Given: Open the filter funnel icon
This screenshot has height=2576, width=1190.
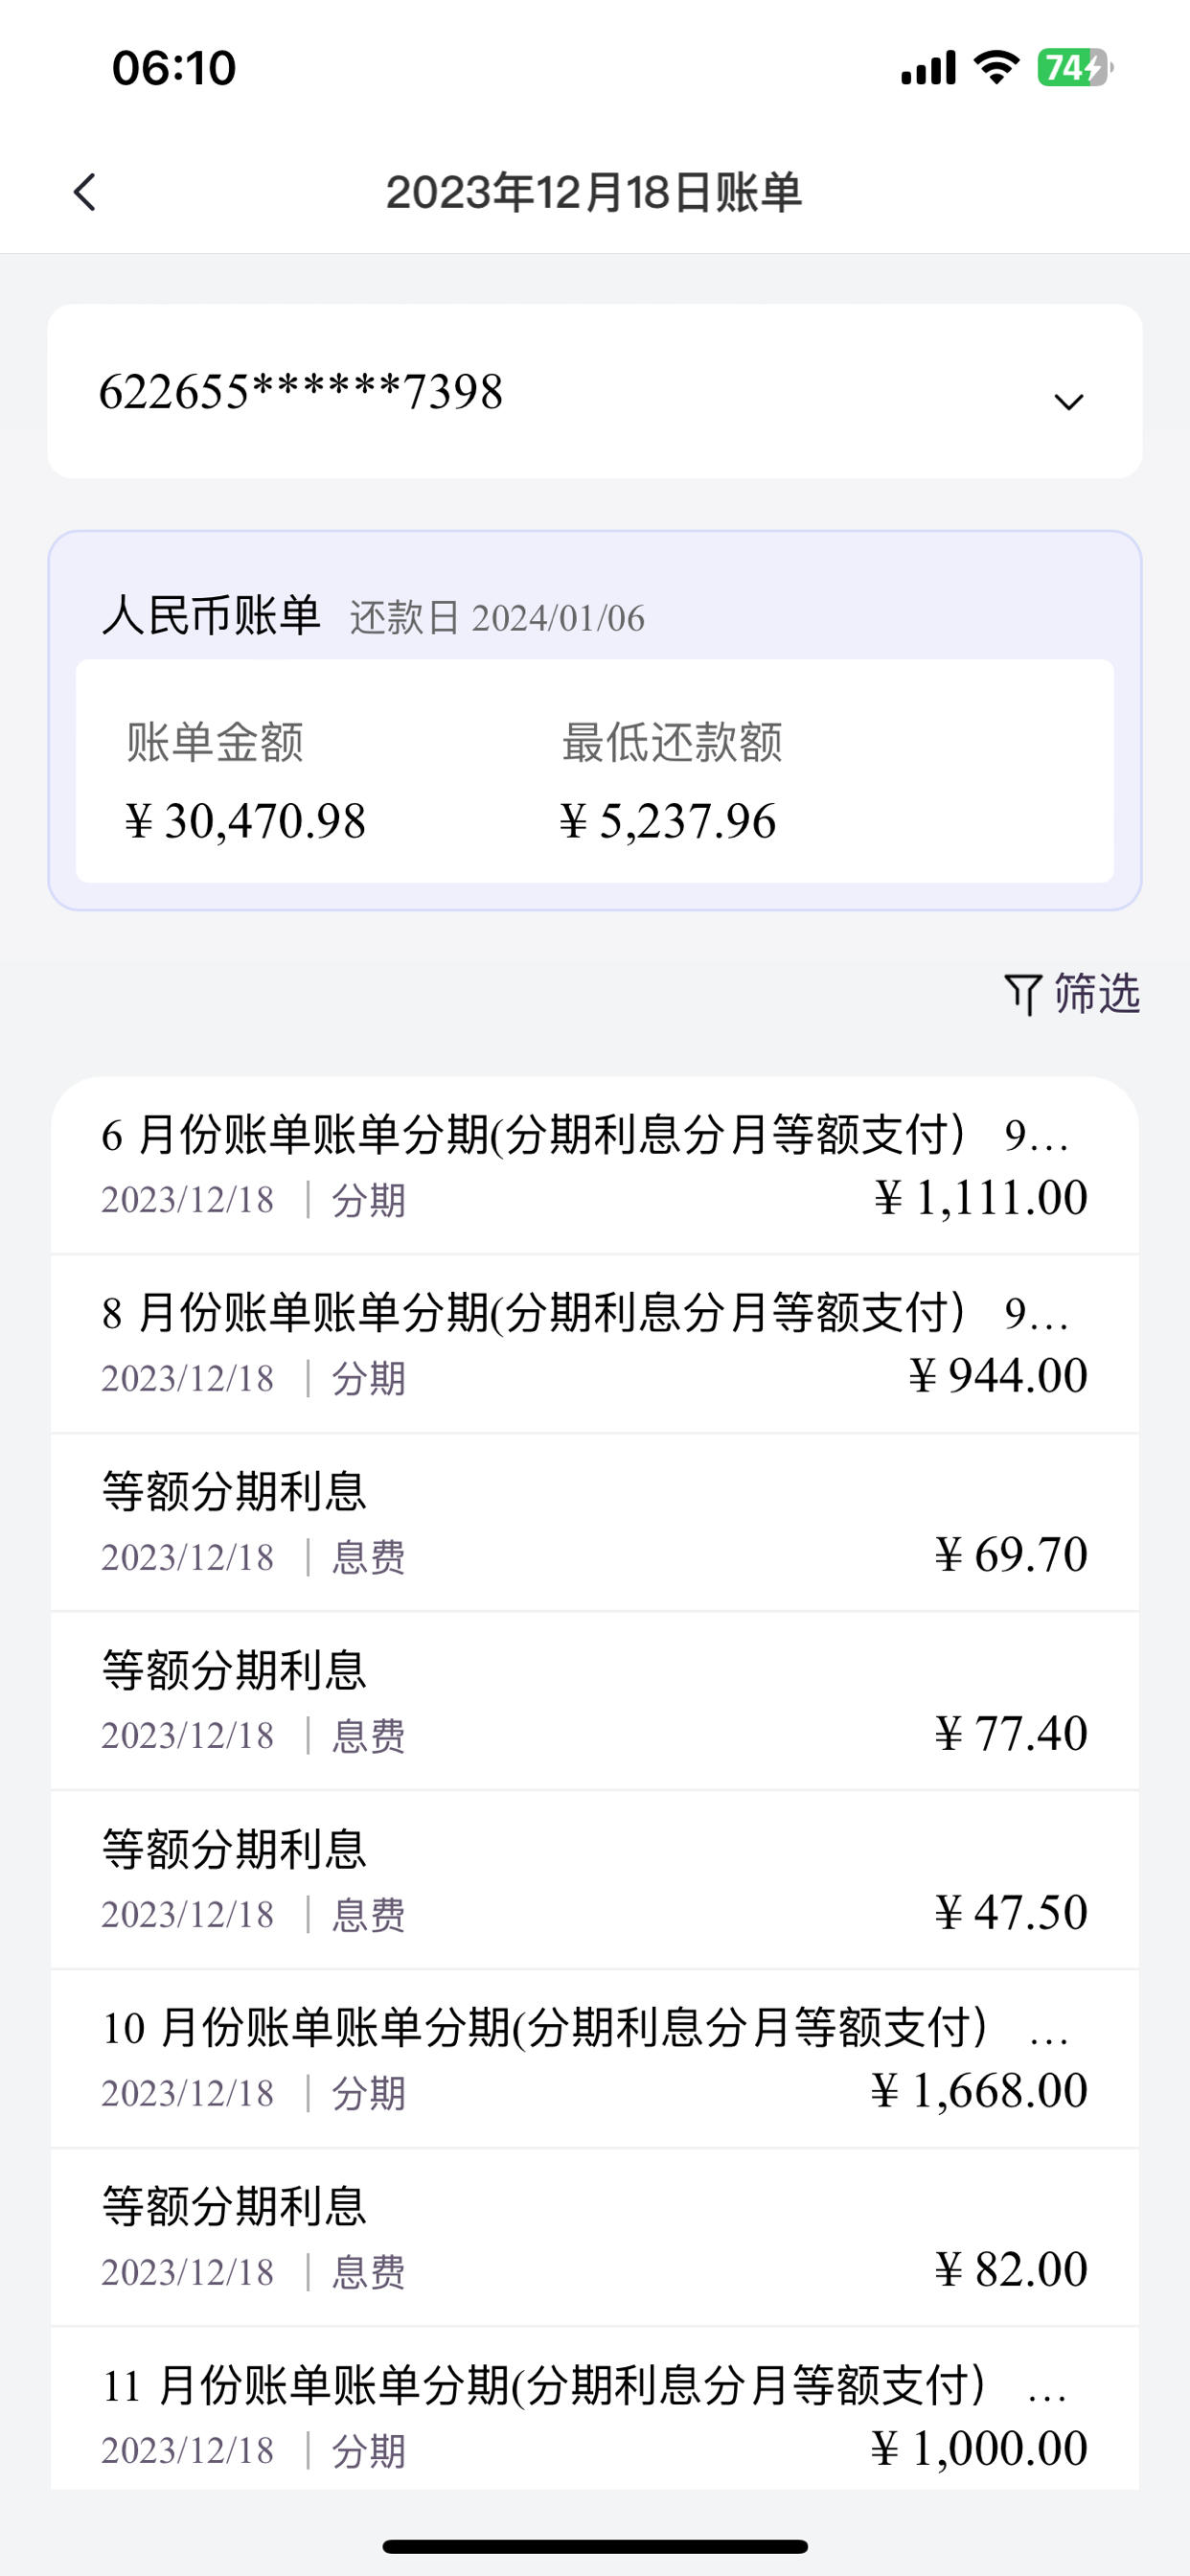Looking at the screenshot, I should pyautogui.click(x=1023, y=994).
